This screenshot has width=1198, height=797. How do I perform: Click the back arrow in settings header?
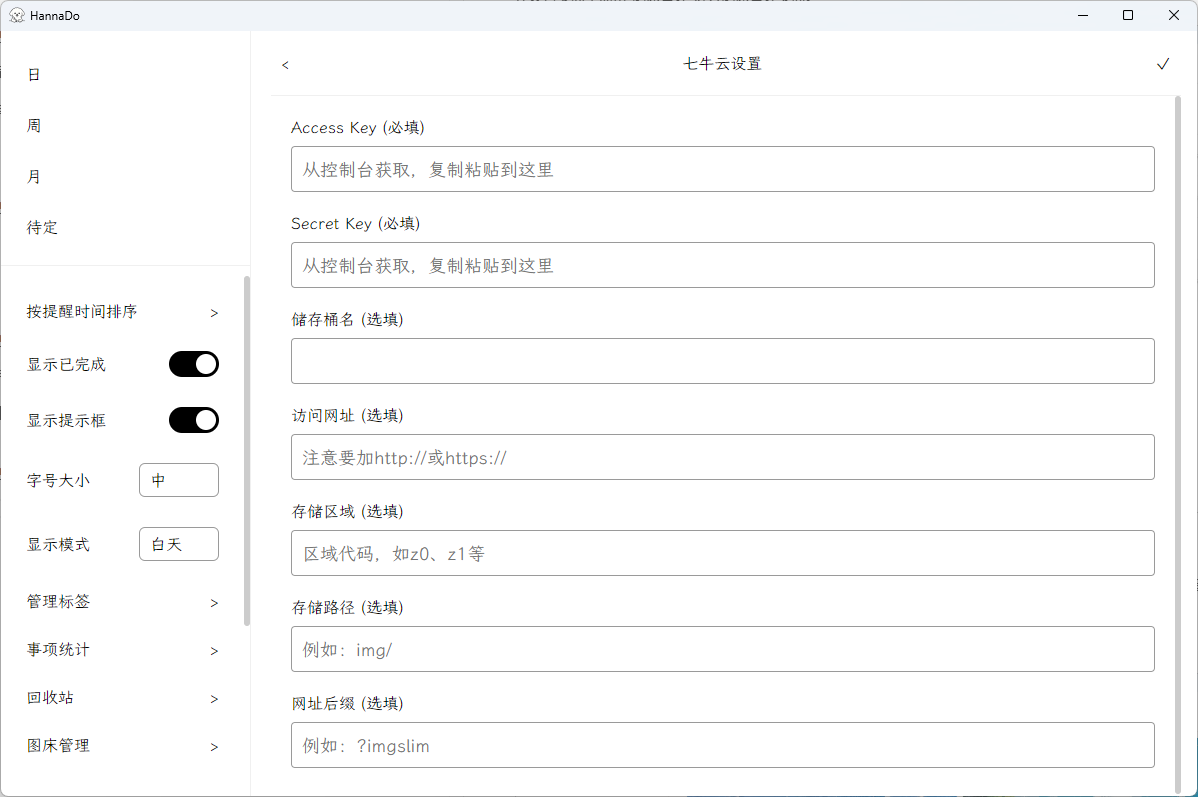pos(285,65)
